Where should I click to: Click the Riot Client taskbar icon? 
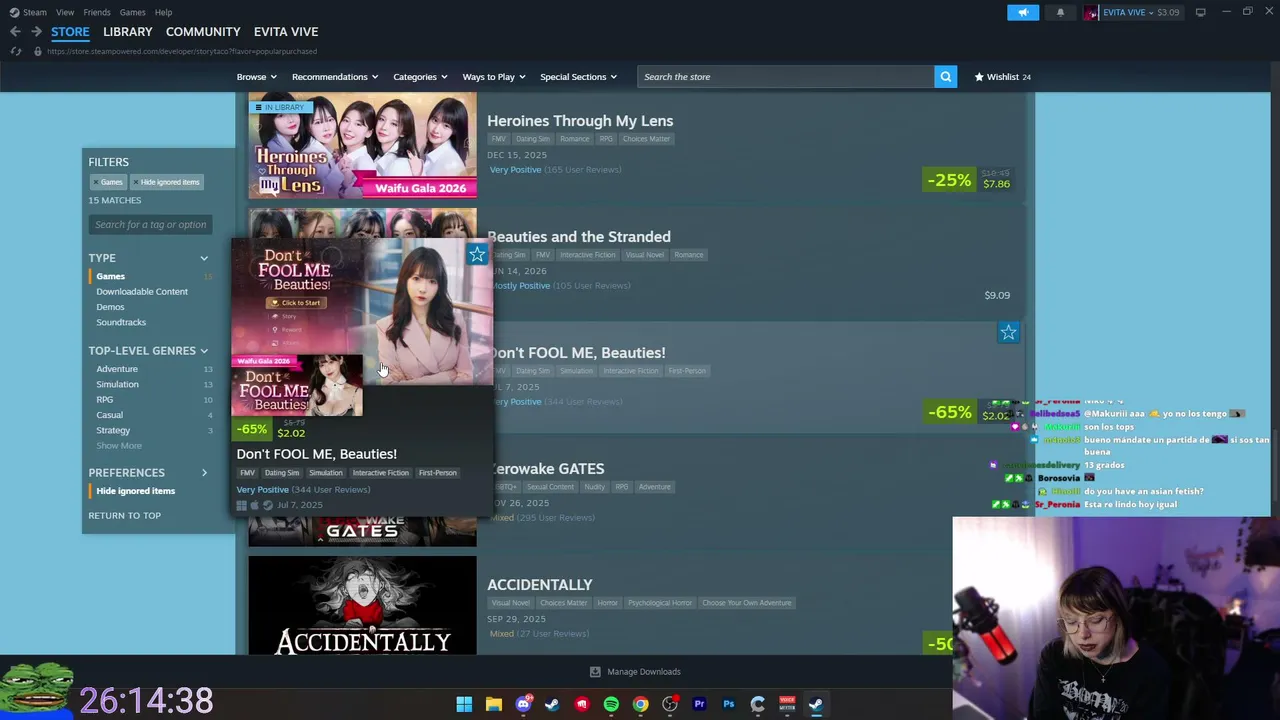pyautogui.click(x=581, y=704)
